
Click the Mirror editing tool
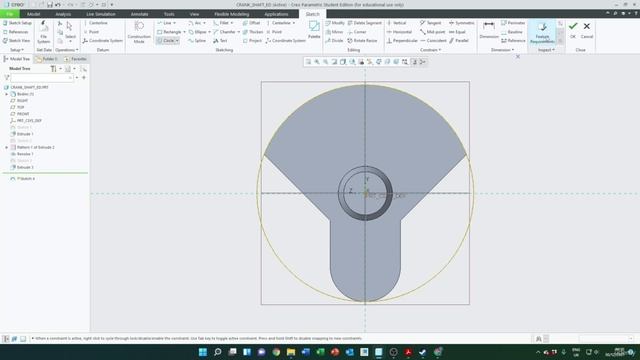point(334,32)
